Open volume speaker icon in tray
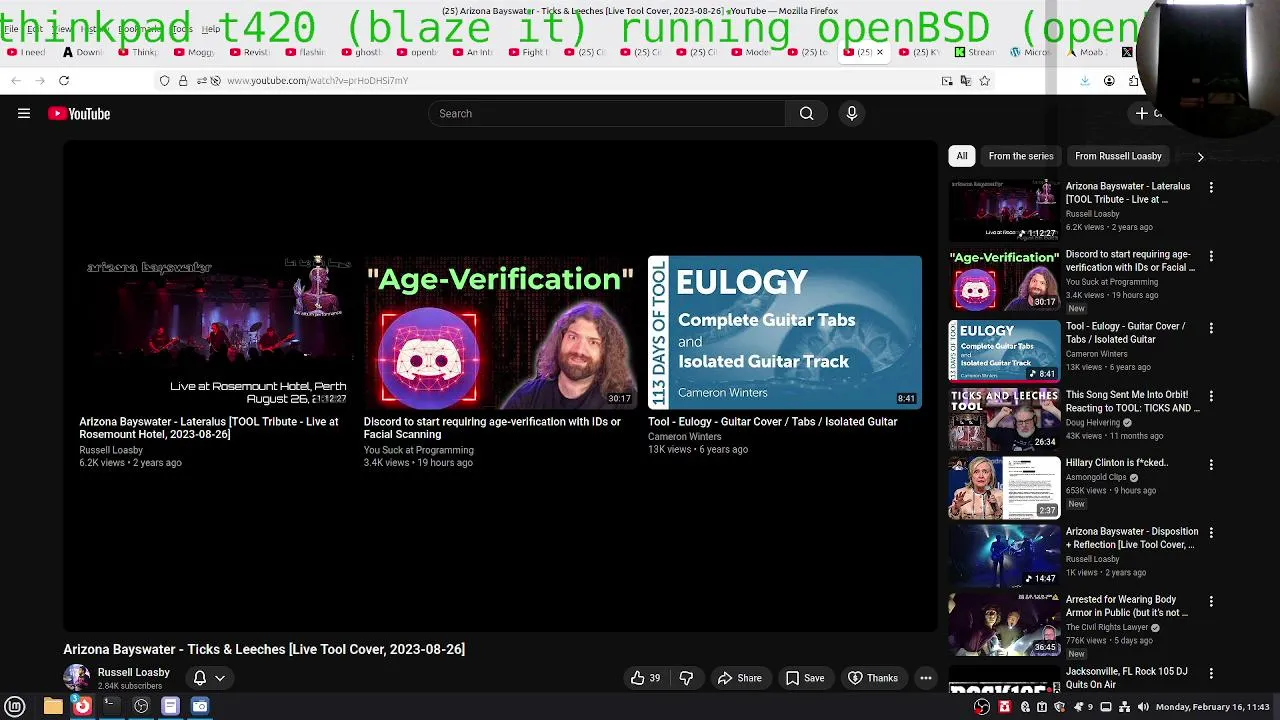Image resolution: width=1280 pixels, height=720 pixels. click(1143, 707)
